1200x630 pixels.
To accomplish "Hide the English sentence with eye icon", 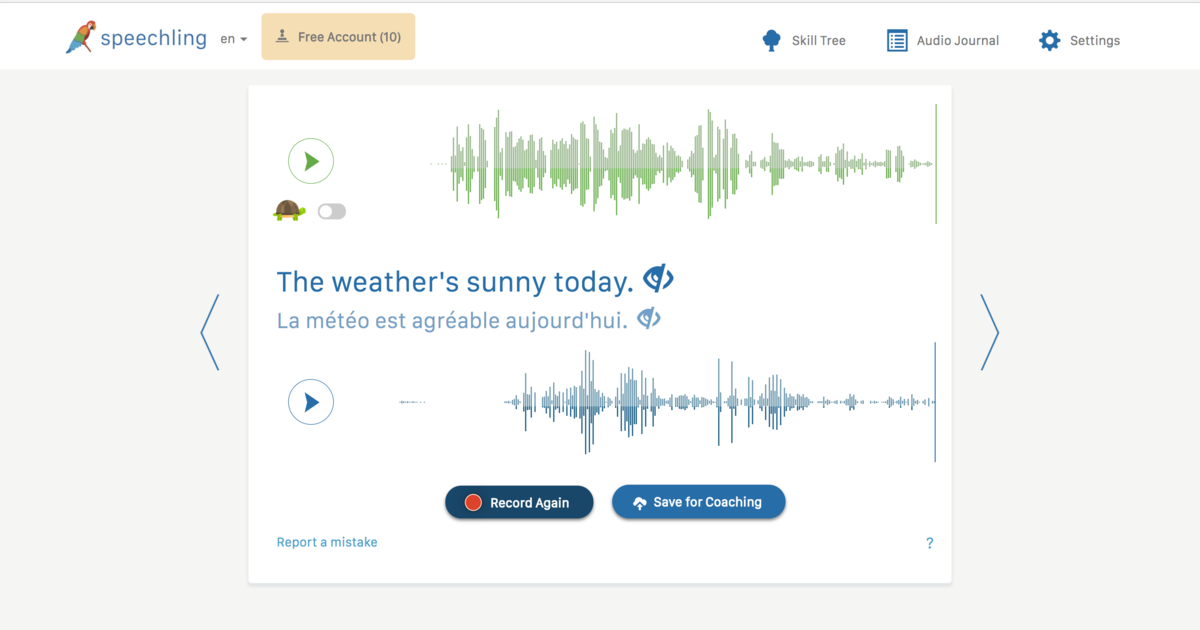I will pos(658,279).
